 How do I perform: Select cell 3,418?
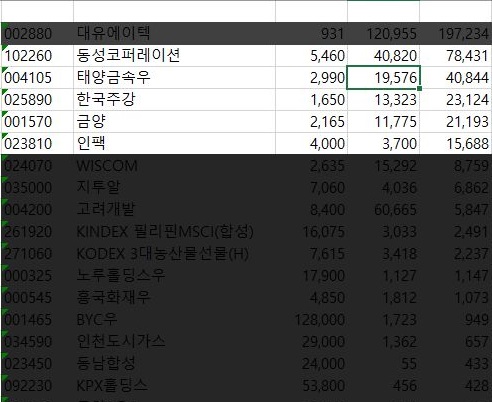tap(383, 254)
